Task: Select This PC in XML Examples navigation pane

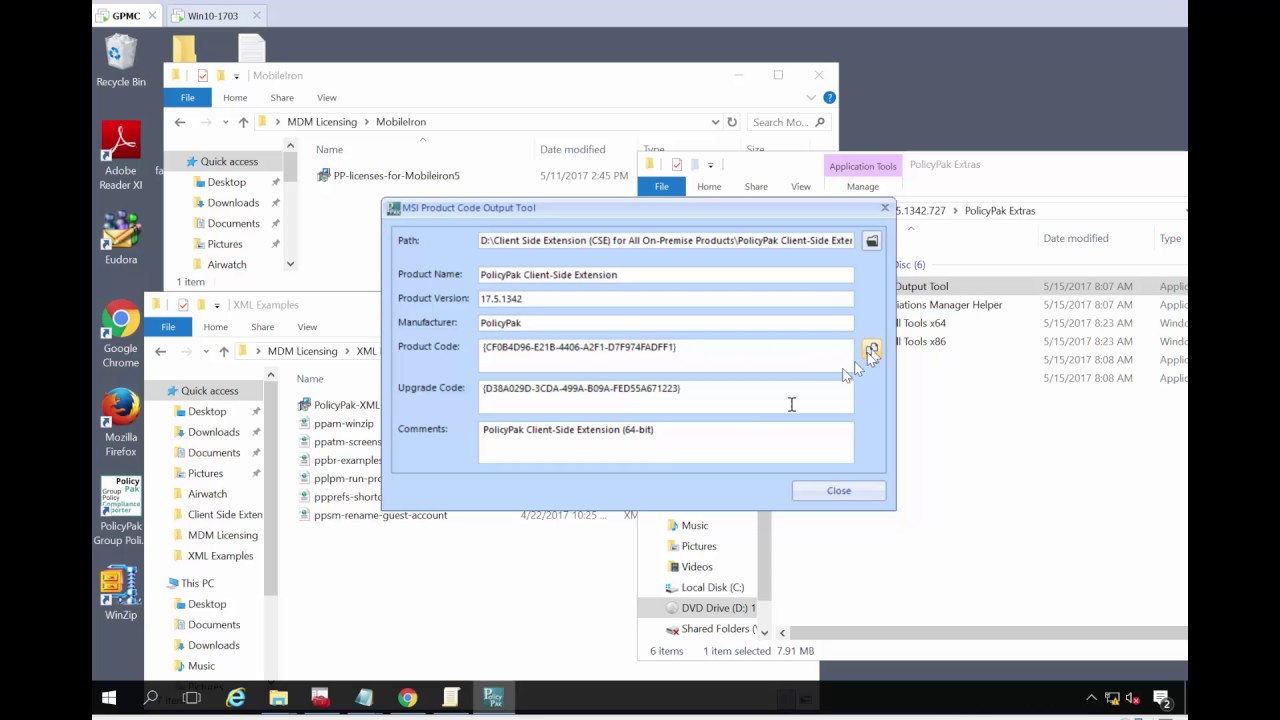Action: [x=189, y=583]
